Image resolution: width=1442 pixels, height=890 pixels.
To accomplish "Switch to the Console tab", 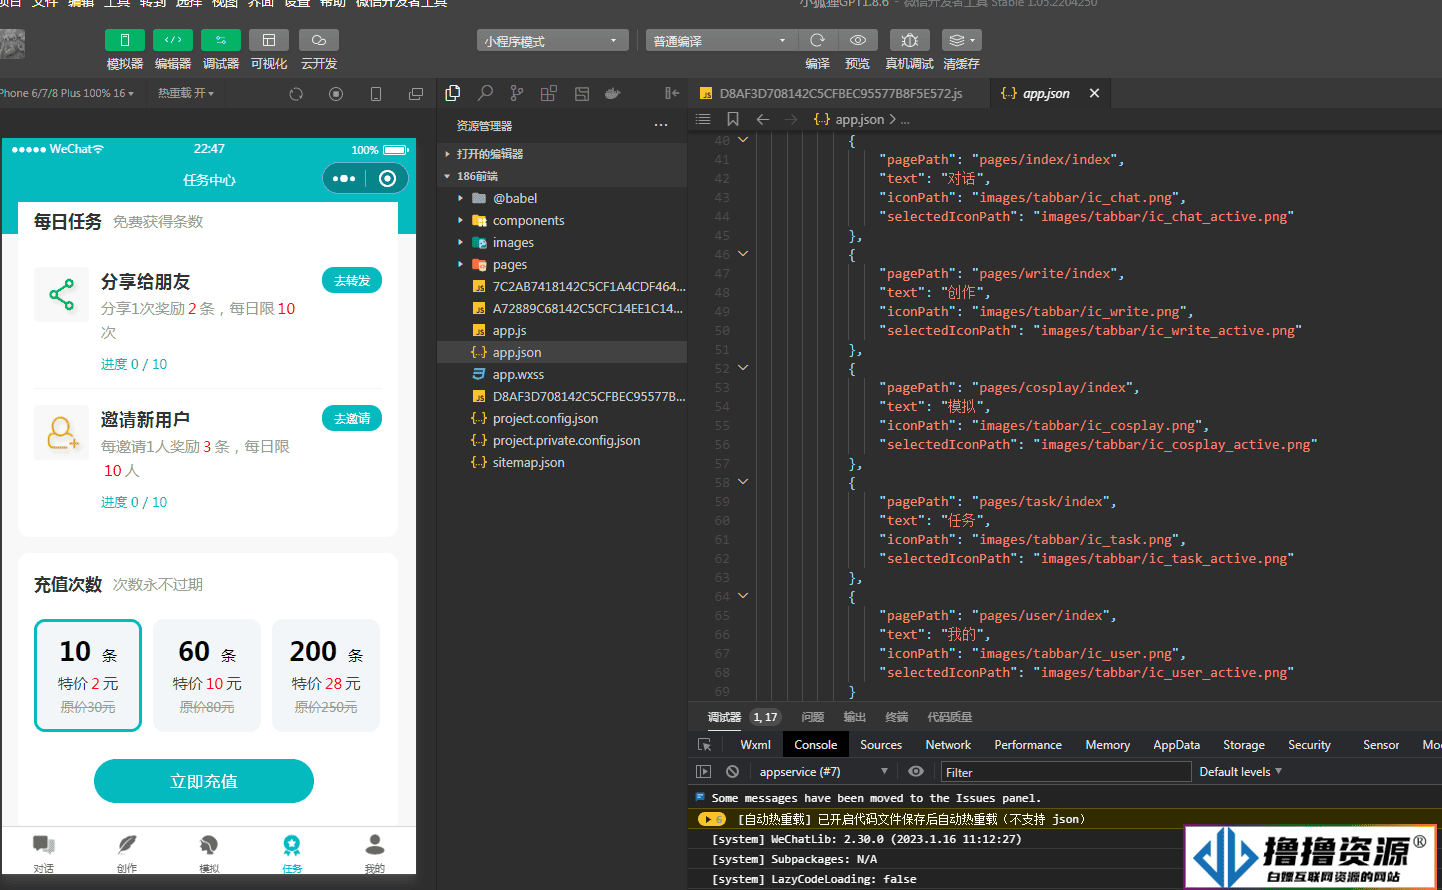I will (815, 745).
